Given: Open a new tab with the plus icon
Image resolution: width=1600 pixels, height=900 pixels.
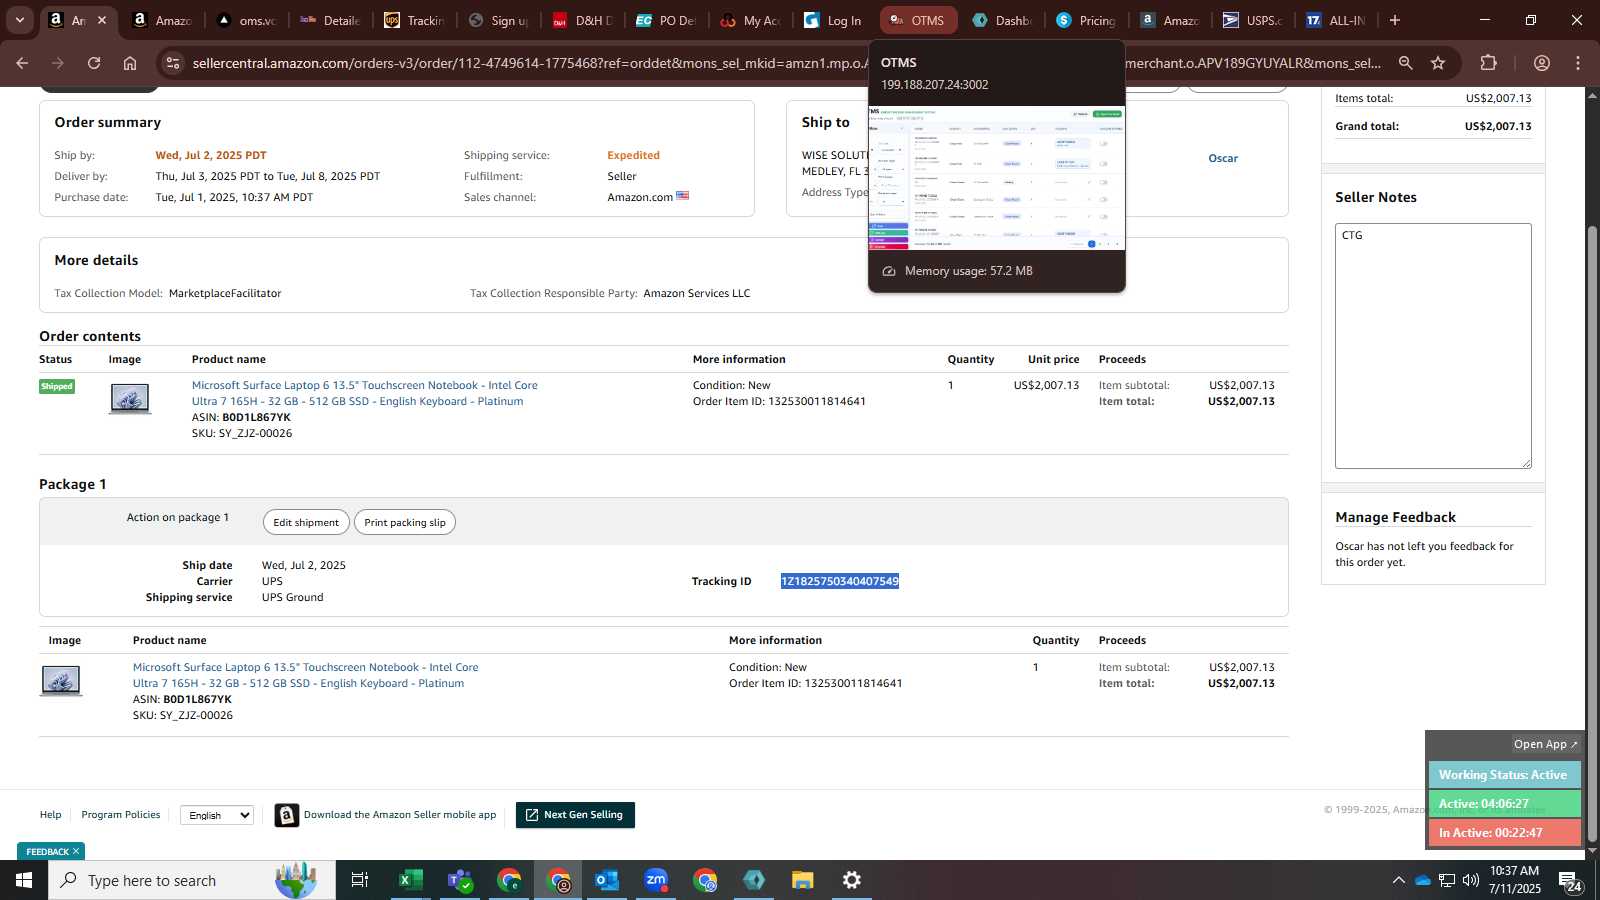Looking at the screenshot, I should pyautogui.click(x=1395, y=20).
